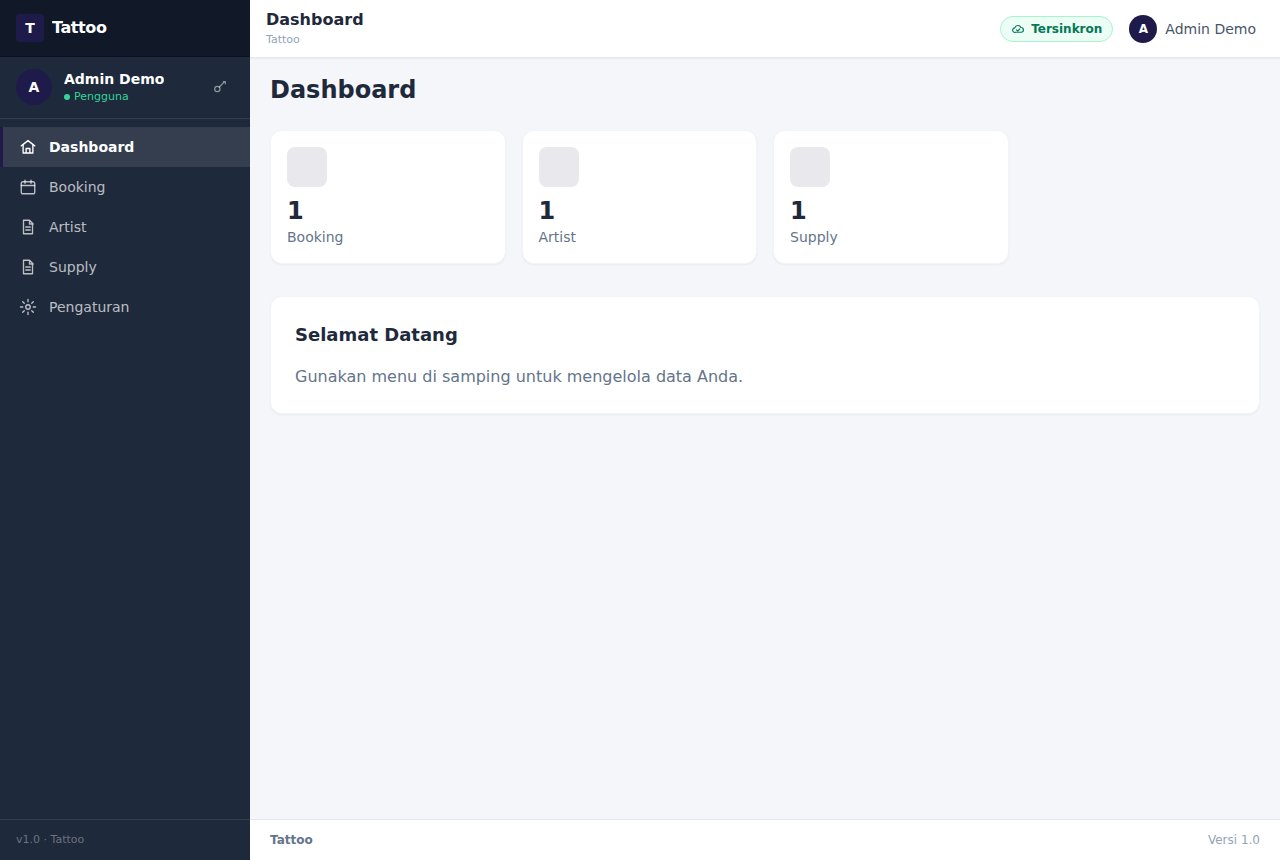Click the Tattoo logo T icon

point(30,28)
